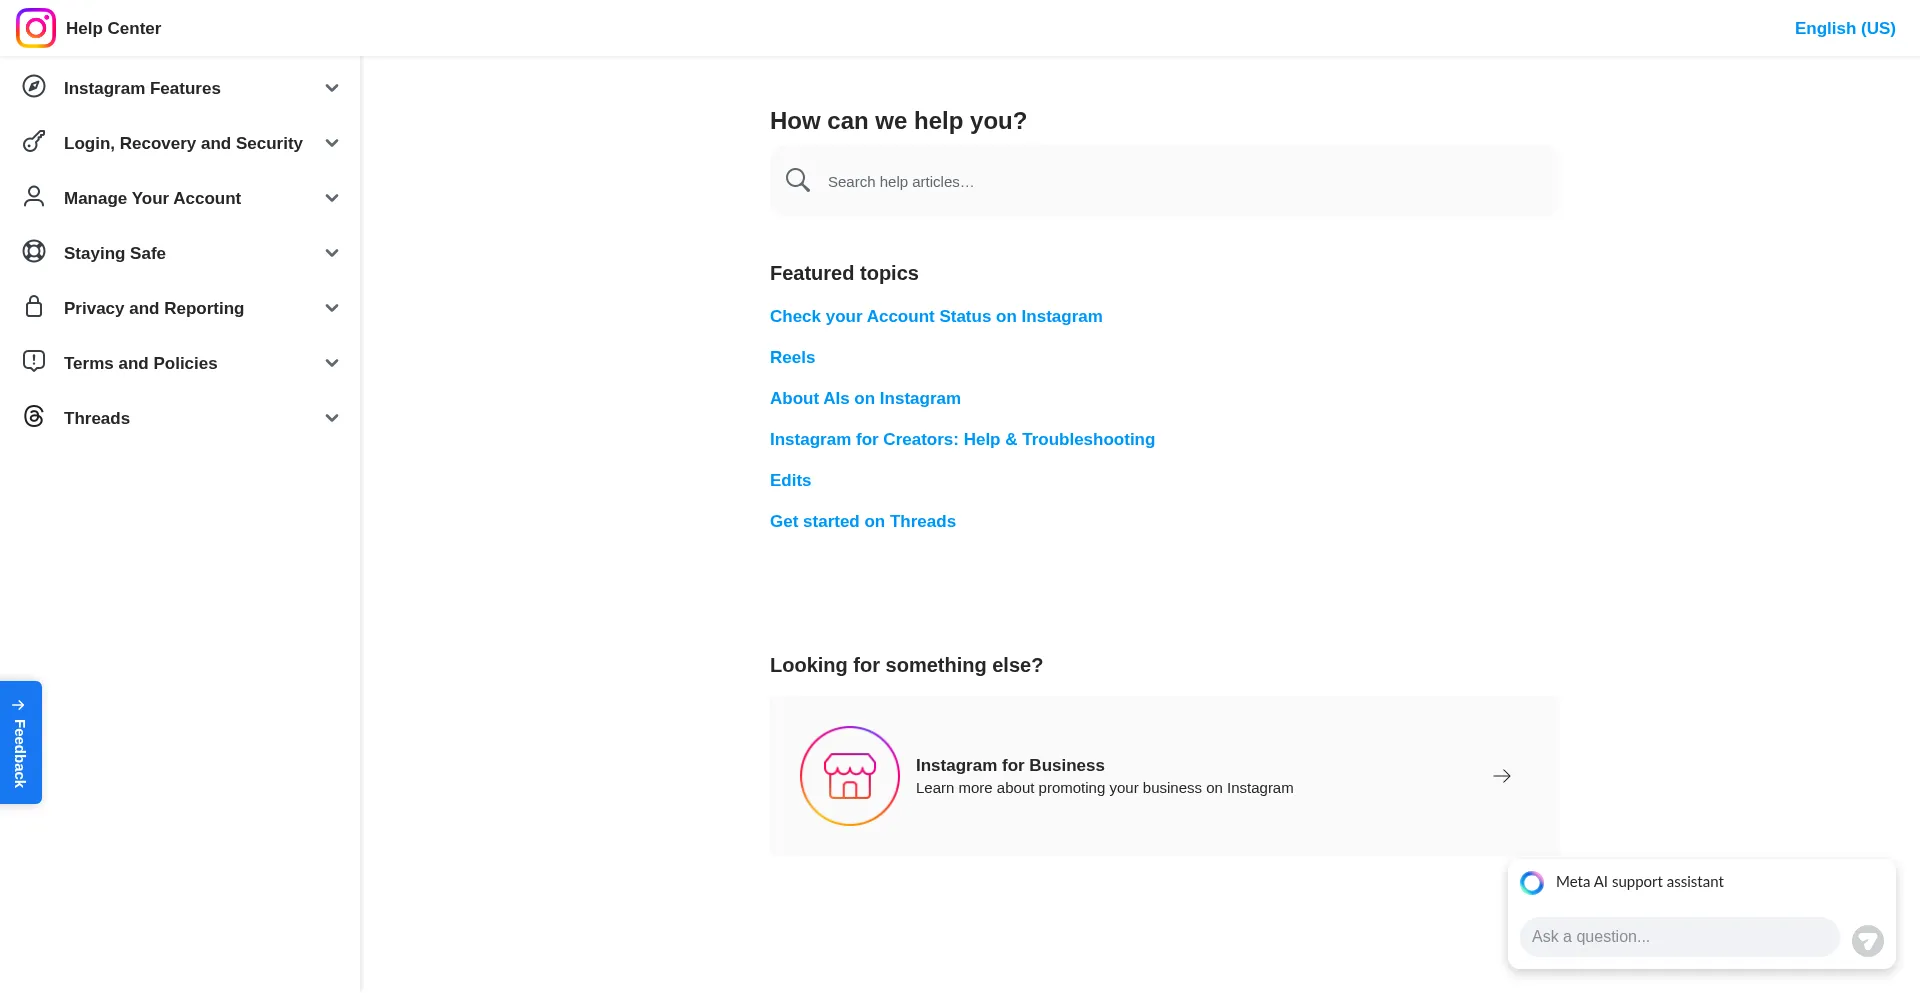Viewport: 1920px width, 993px height.
Task: Focus the Ask a question input field
Action: 1680,937
